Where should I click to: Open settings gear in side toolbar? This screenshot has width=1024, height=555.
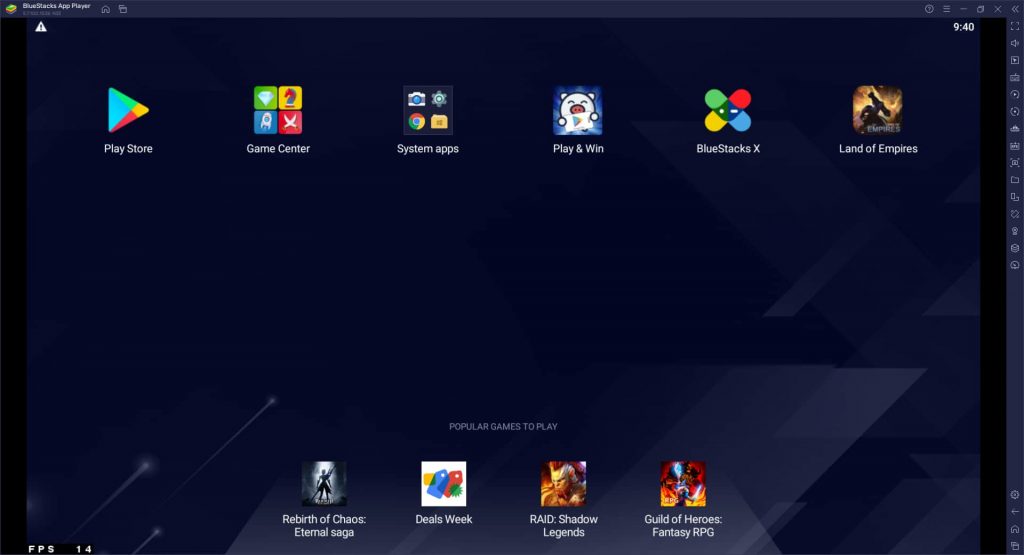(1015, 495)
